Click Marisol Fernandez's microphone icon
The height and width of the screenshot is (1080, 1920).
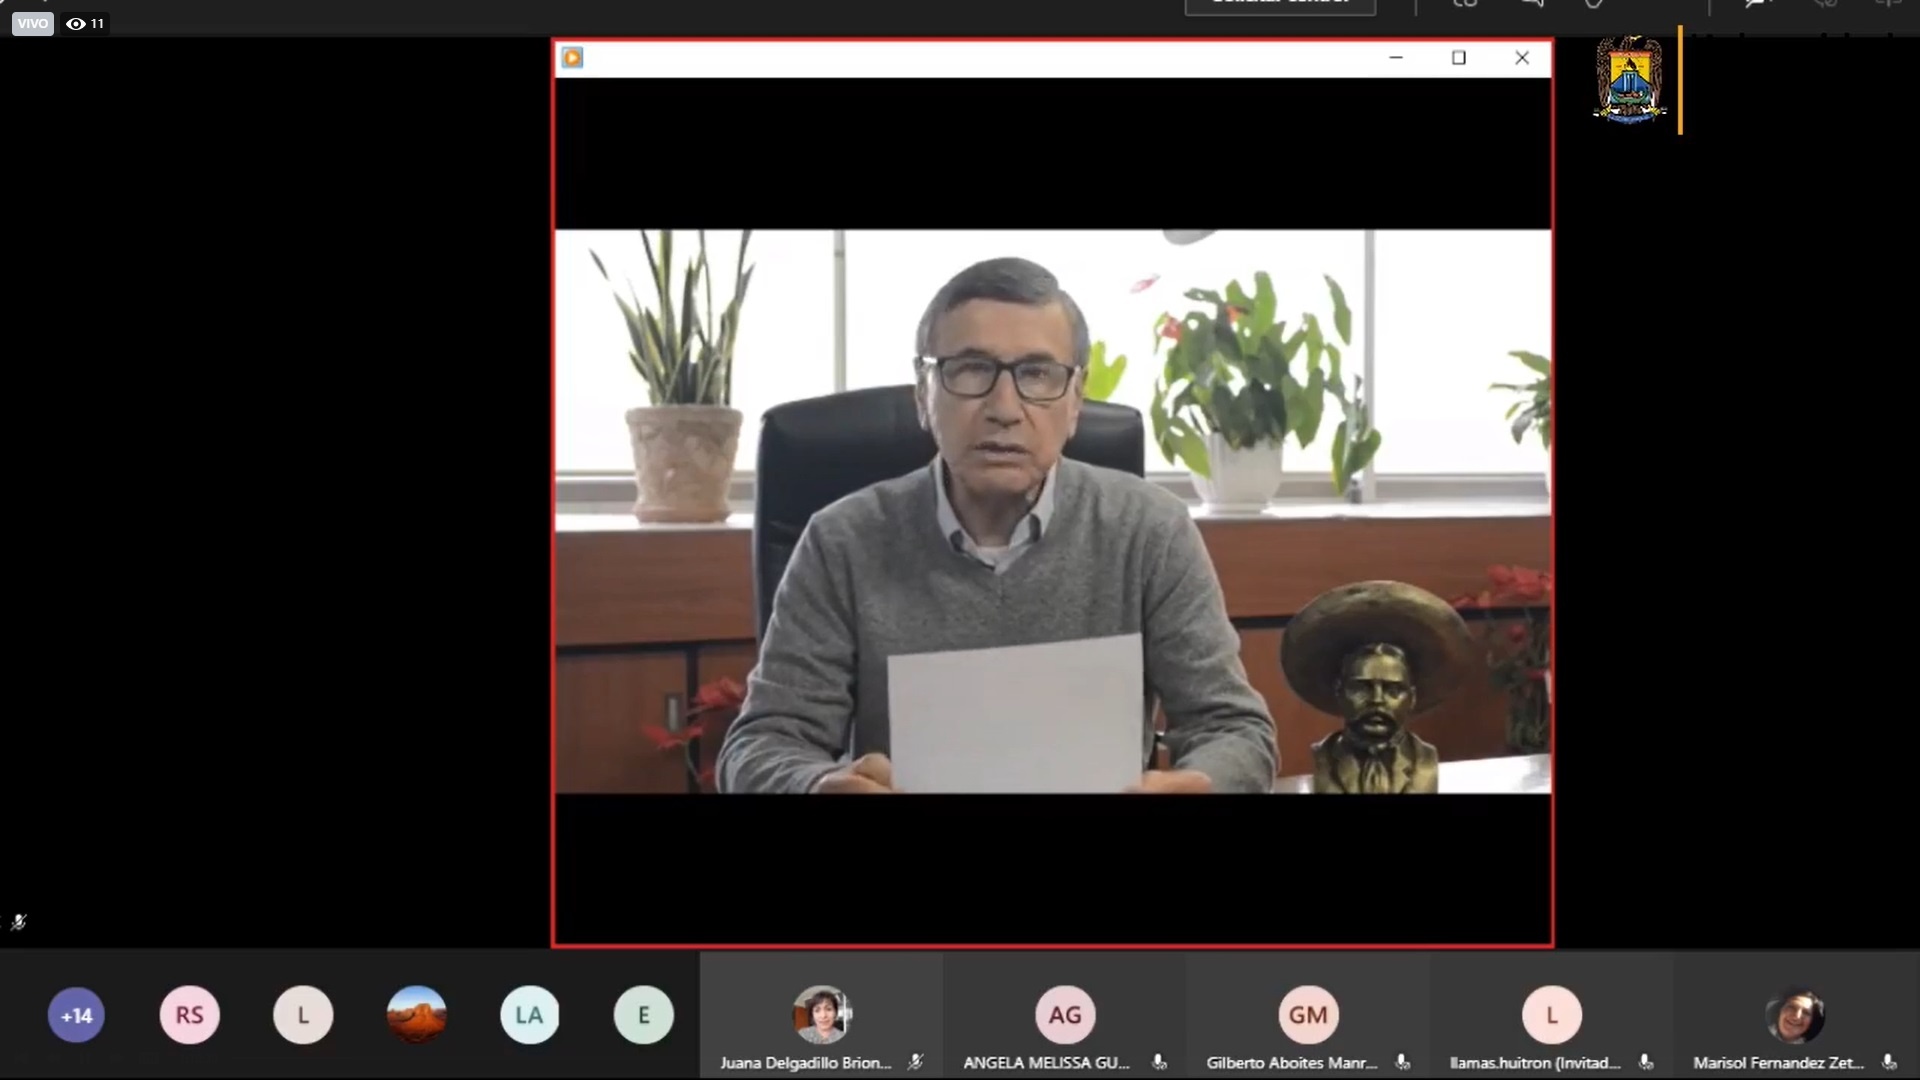coord(1889,1063)
